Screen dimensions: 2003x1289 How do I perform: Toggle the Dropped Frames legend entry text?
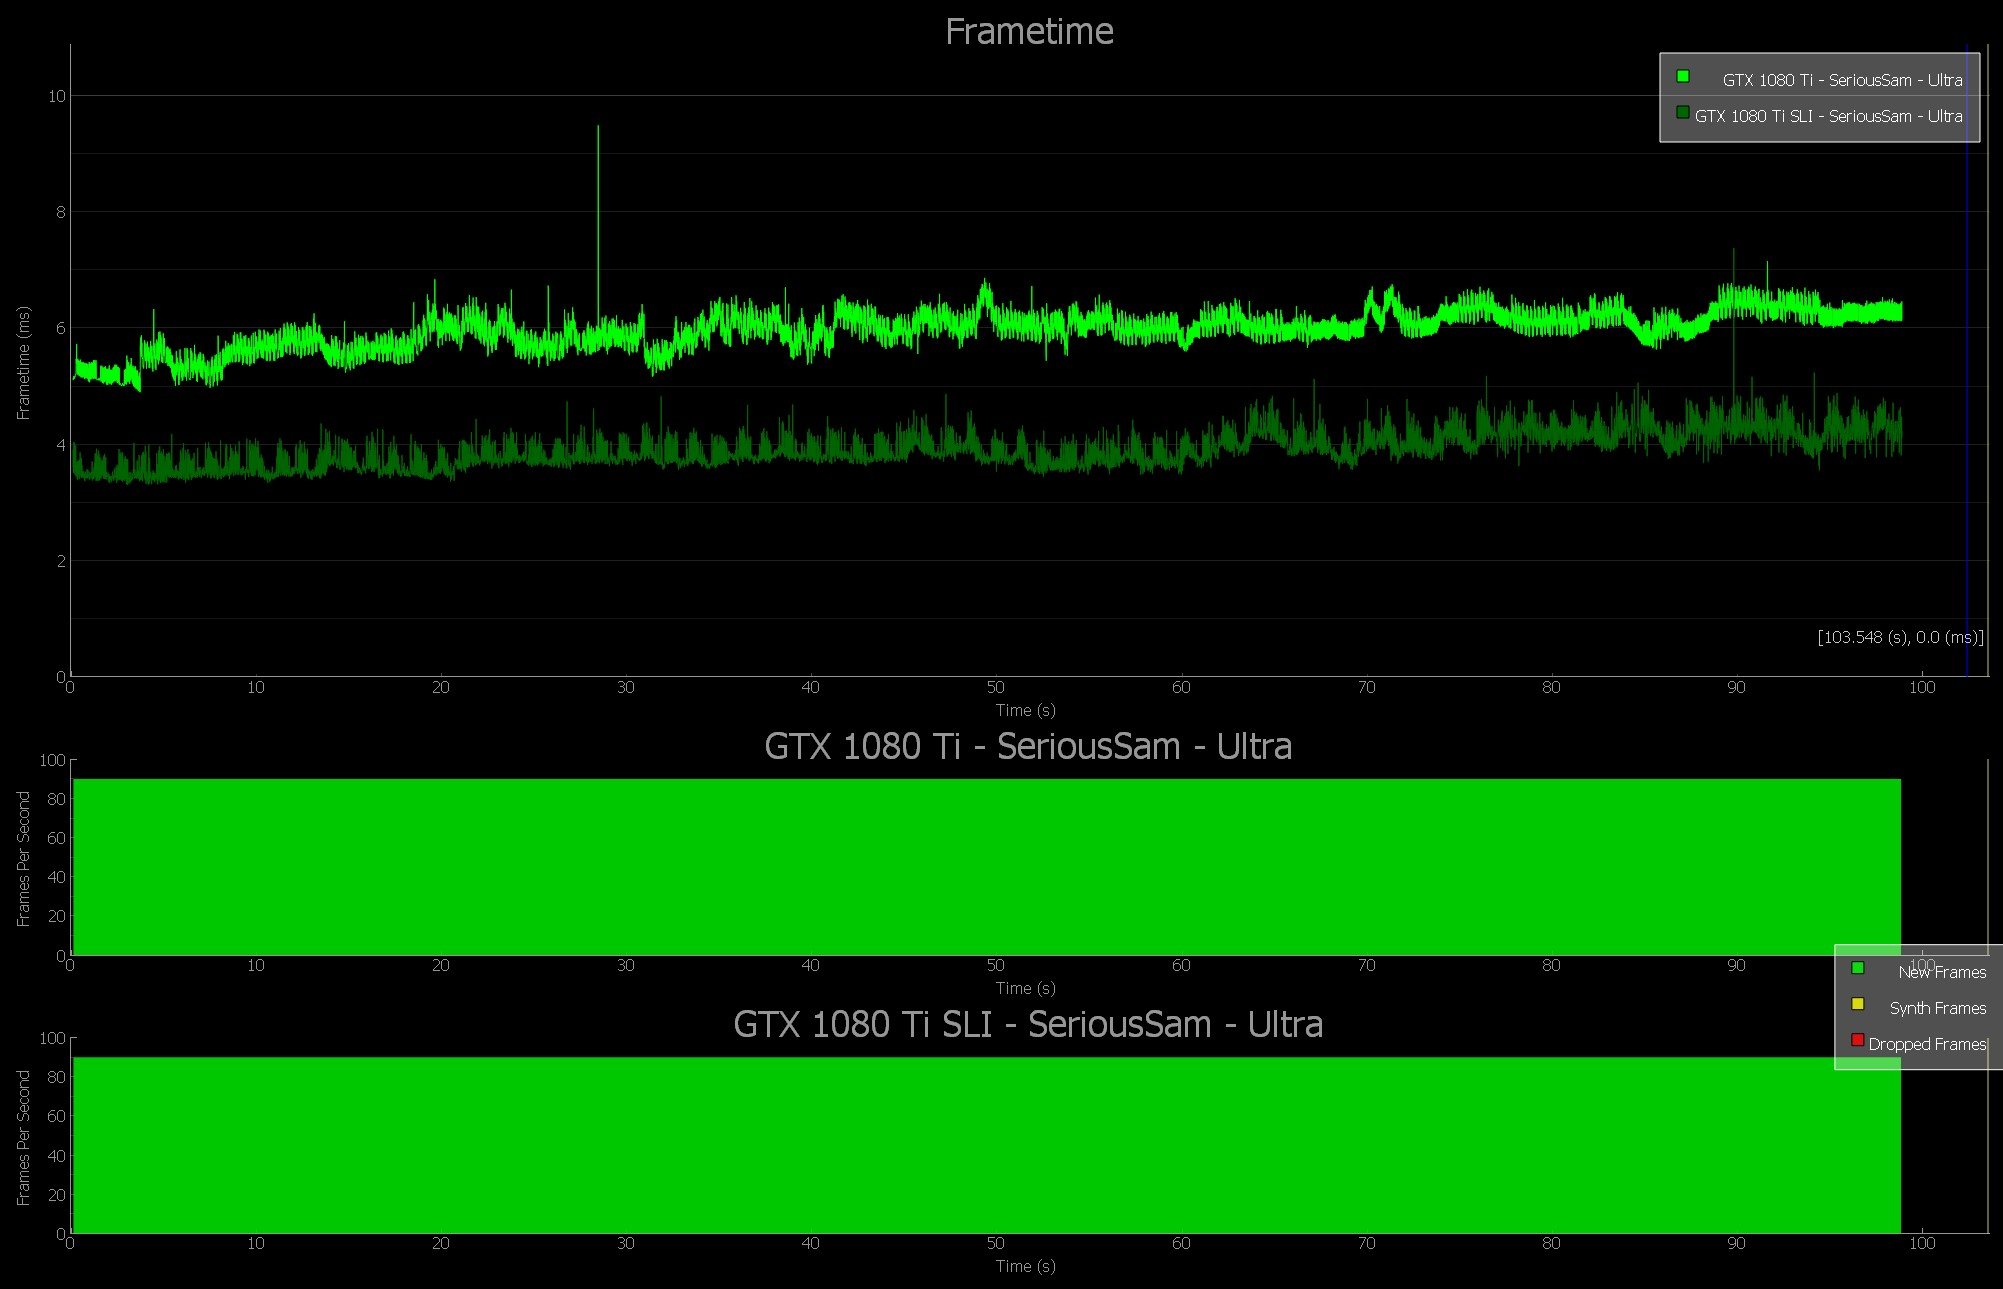tap(1927, 1044)
